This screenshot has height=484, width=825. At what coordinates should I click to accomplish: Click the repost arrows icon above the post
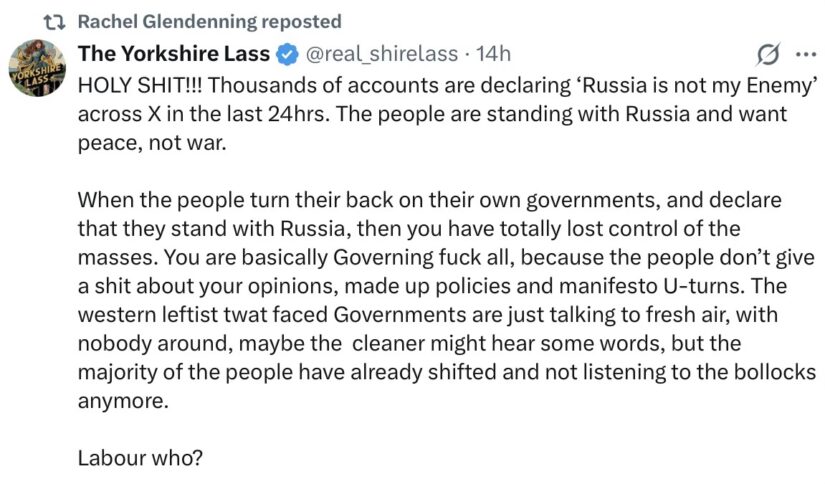click(54, 22)
